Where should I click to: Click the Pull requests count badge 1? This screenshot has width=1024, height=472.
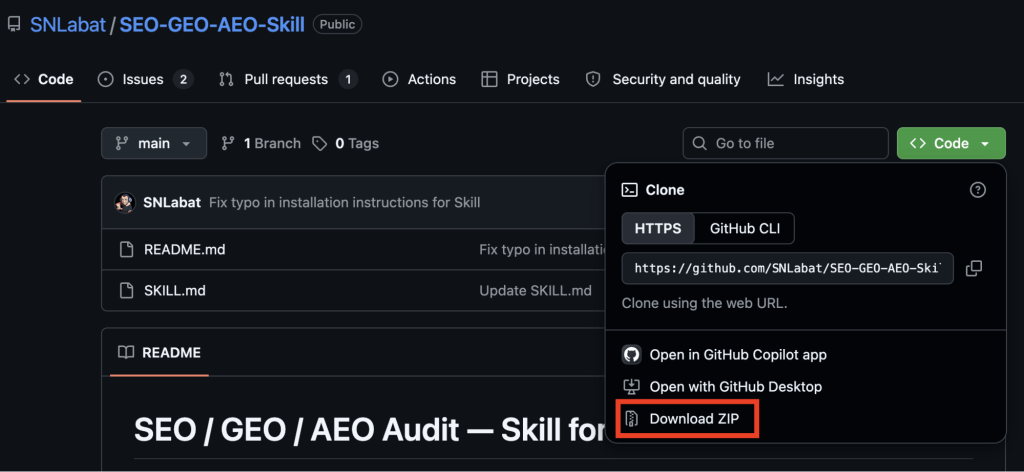[x=348, y=80]
